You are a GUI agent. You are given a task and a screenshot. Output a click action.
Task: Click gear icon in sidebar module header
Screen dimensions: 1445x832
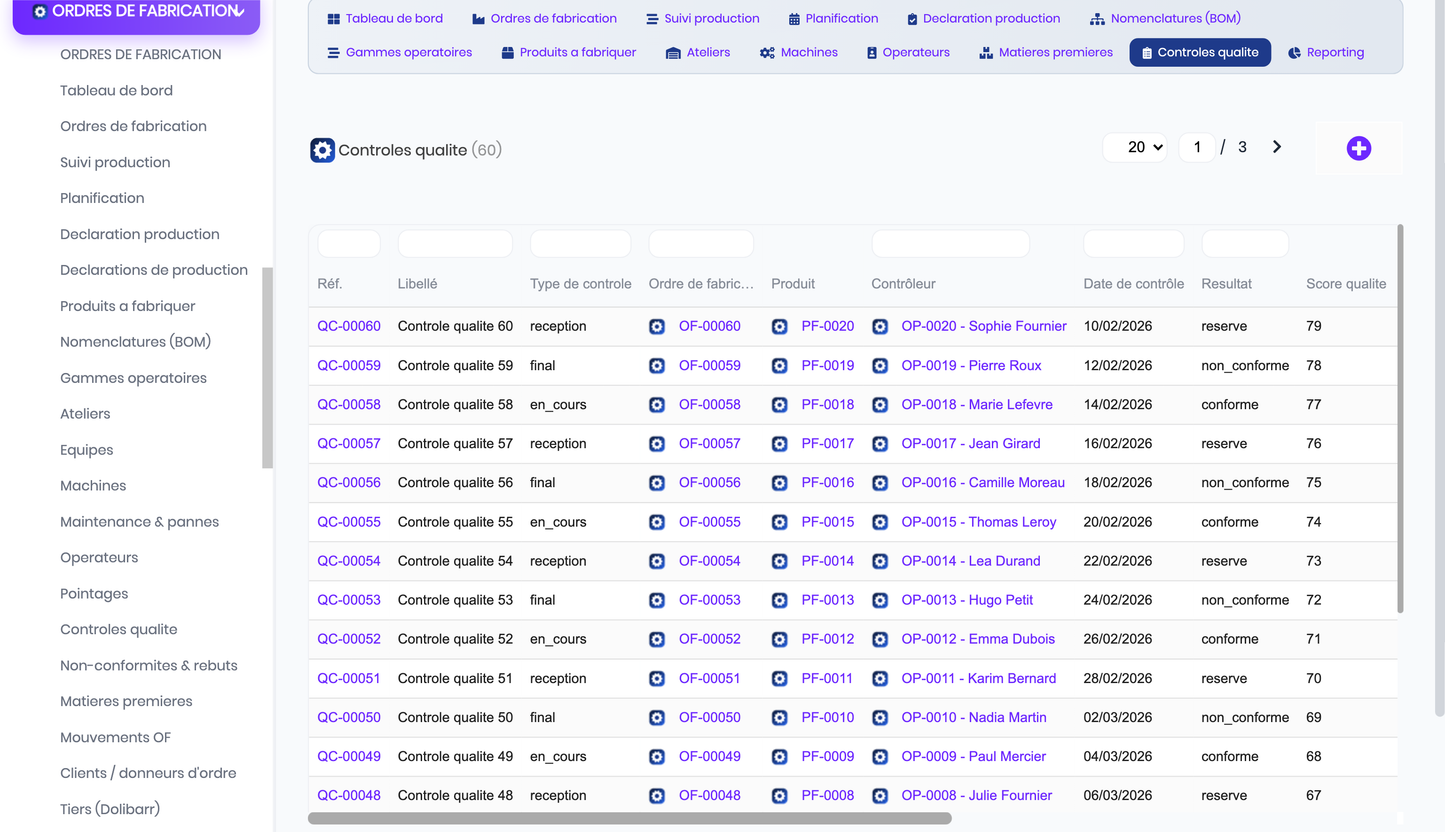coord(40,12)
